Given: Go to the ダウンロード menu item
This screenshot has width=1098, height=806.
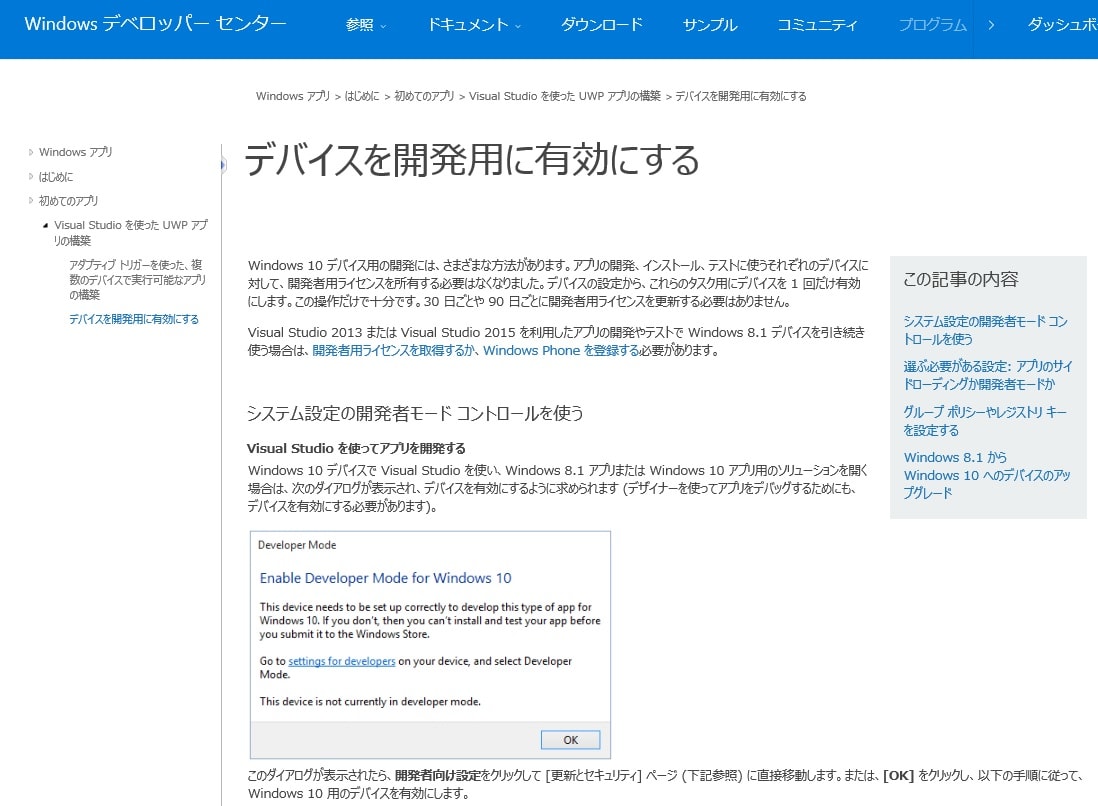Looking at the screenshot, I should point(602,25).
